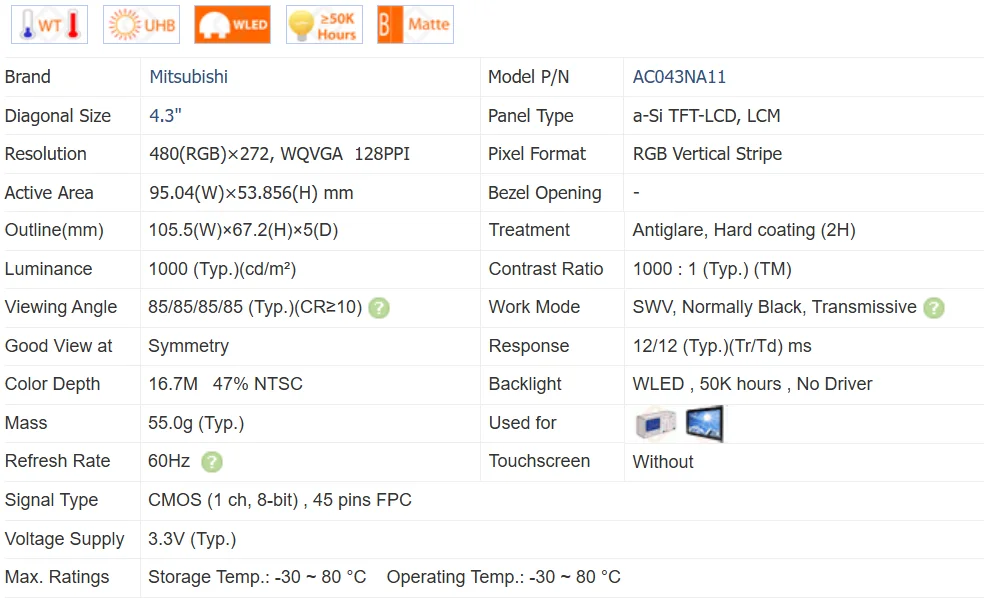The image size is (984, 598).
Task: Click the Pixel Format label
Action: point(537,154)
